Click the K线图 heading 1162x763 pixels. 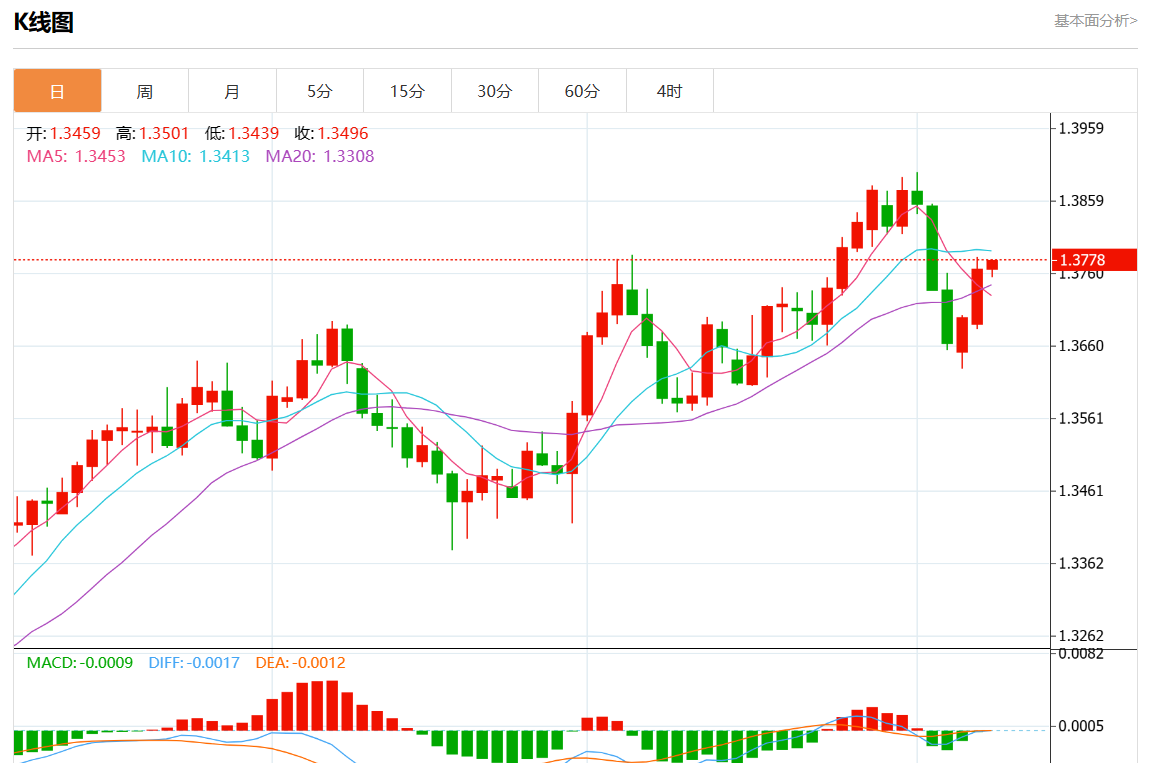[44, 22]
